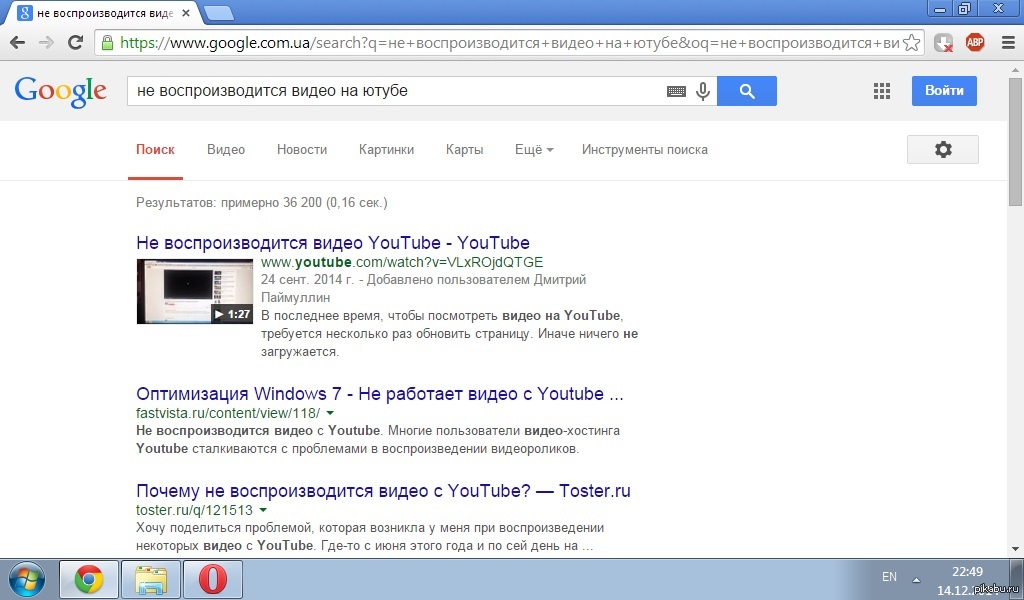Click the Chrome taskbar icon

89,579
